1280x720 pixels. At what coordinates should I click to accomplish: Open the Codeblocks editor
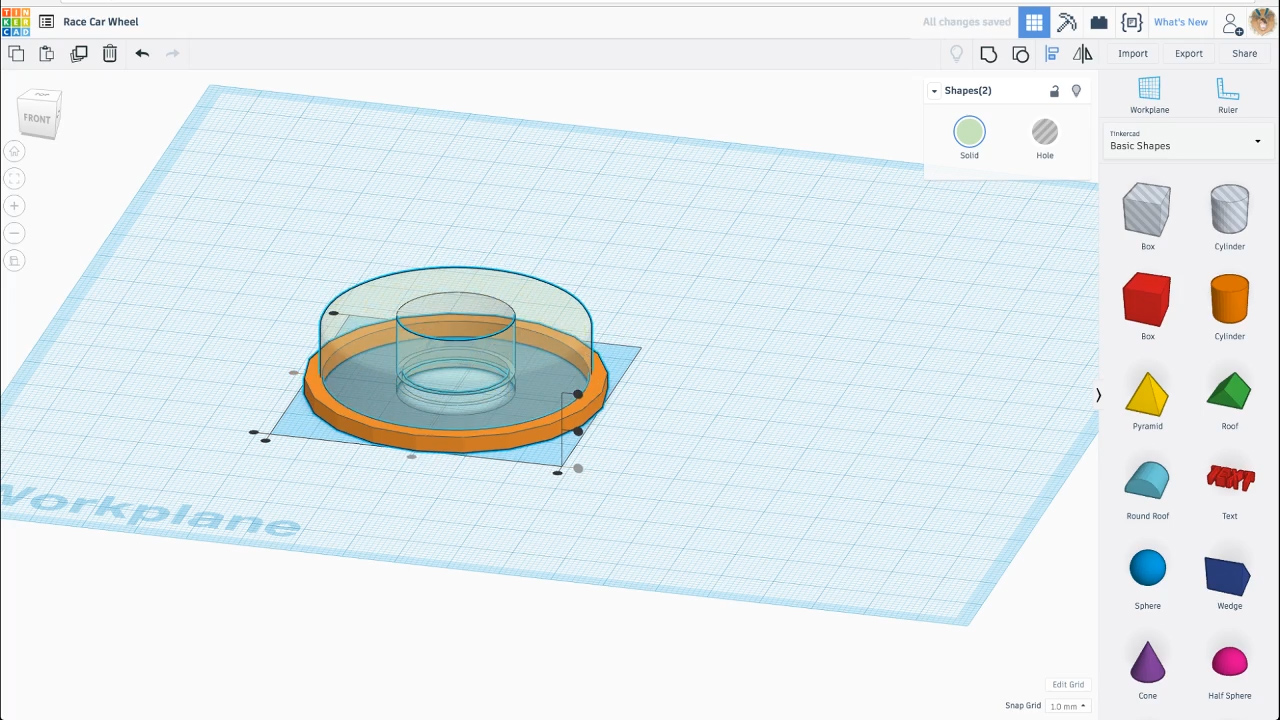(1132, 22)
